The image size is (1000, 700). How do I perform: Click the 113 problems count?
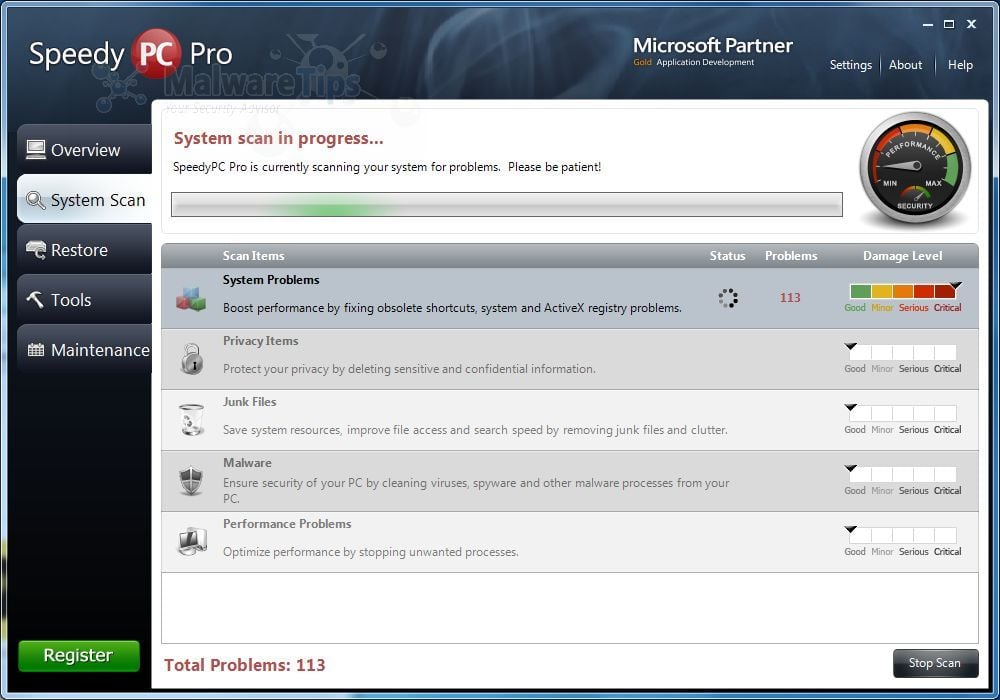tap(790, 298)
